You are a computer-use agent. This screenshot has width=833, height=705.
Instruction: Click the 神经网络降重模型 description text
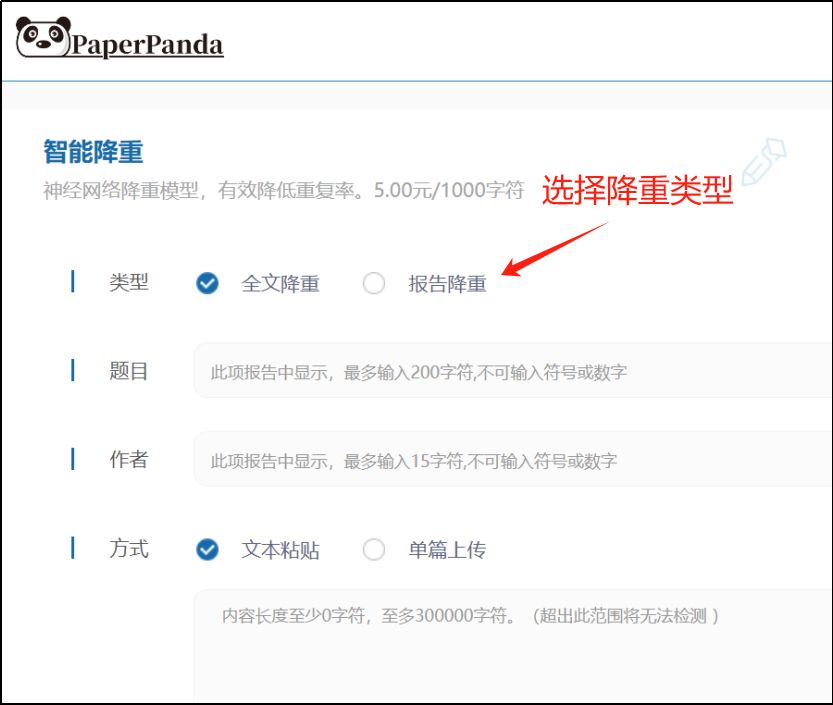tap(284, 190)
